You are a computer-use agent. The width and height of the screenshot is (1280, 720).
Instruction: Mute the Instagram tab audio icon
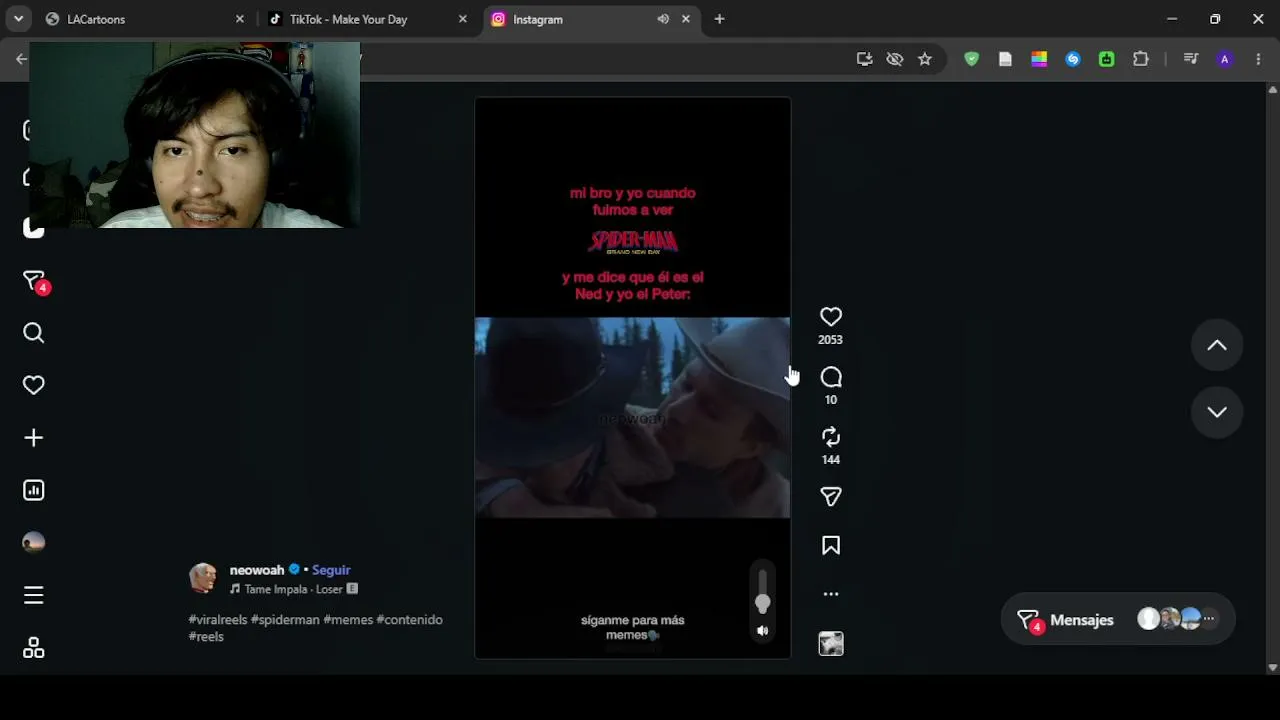[663, 19]
